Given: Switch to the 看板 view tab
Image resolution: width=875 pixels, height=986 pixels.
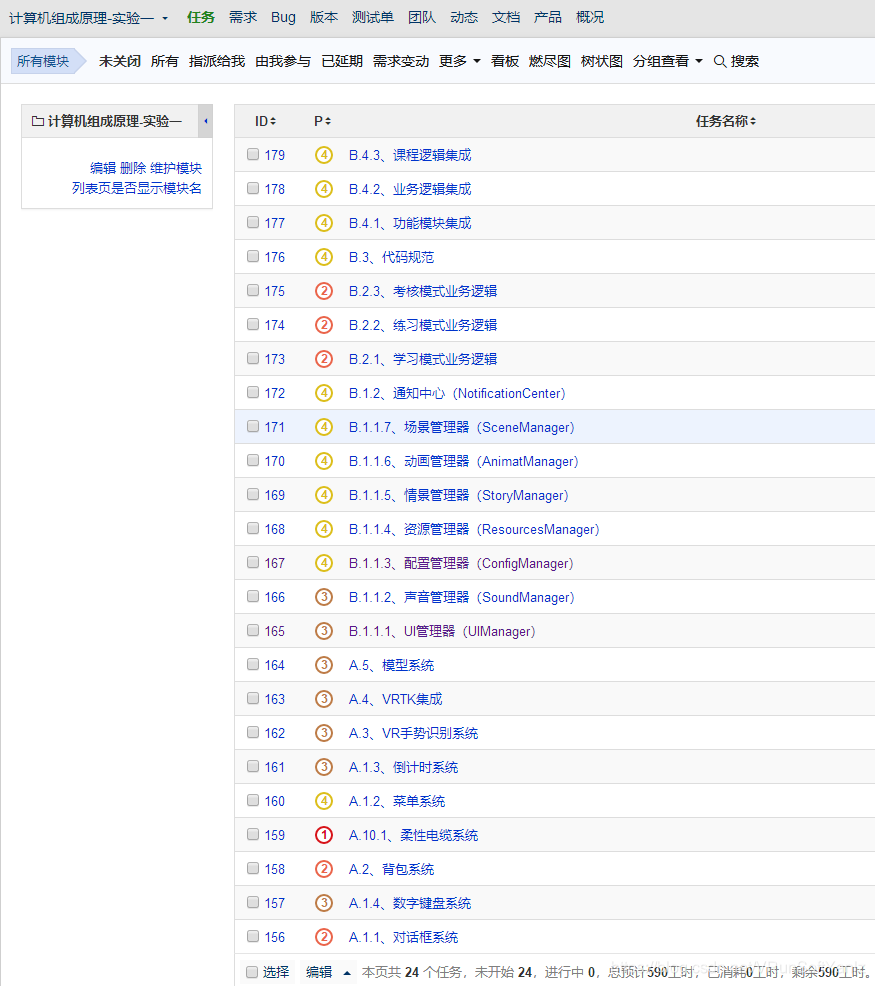Looking at the screenshot, I should click(x=504, y=61).
